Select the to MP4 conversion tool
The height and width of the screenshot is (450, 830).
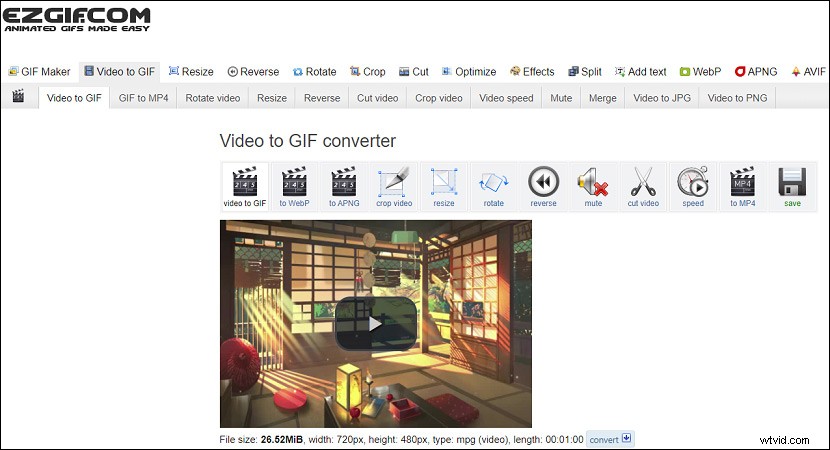[x=743, y=187]
